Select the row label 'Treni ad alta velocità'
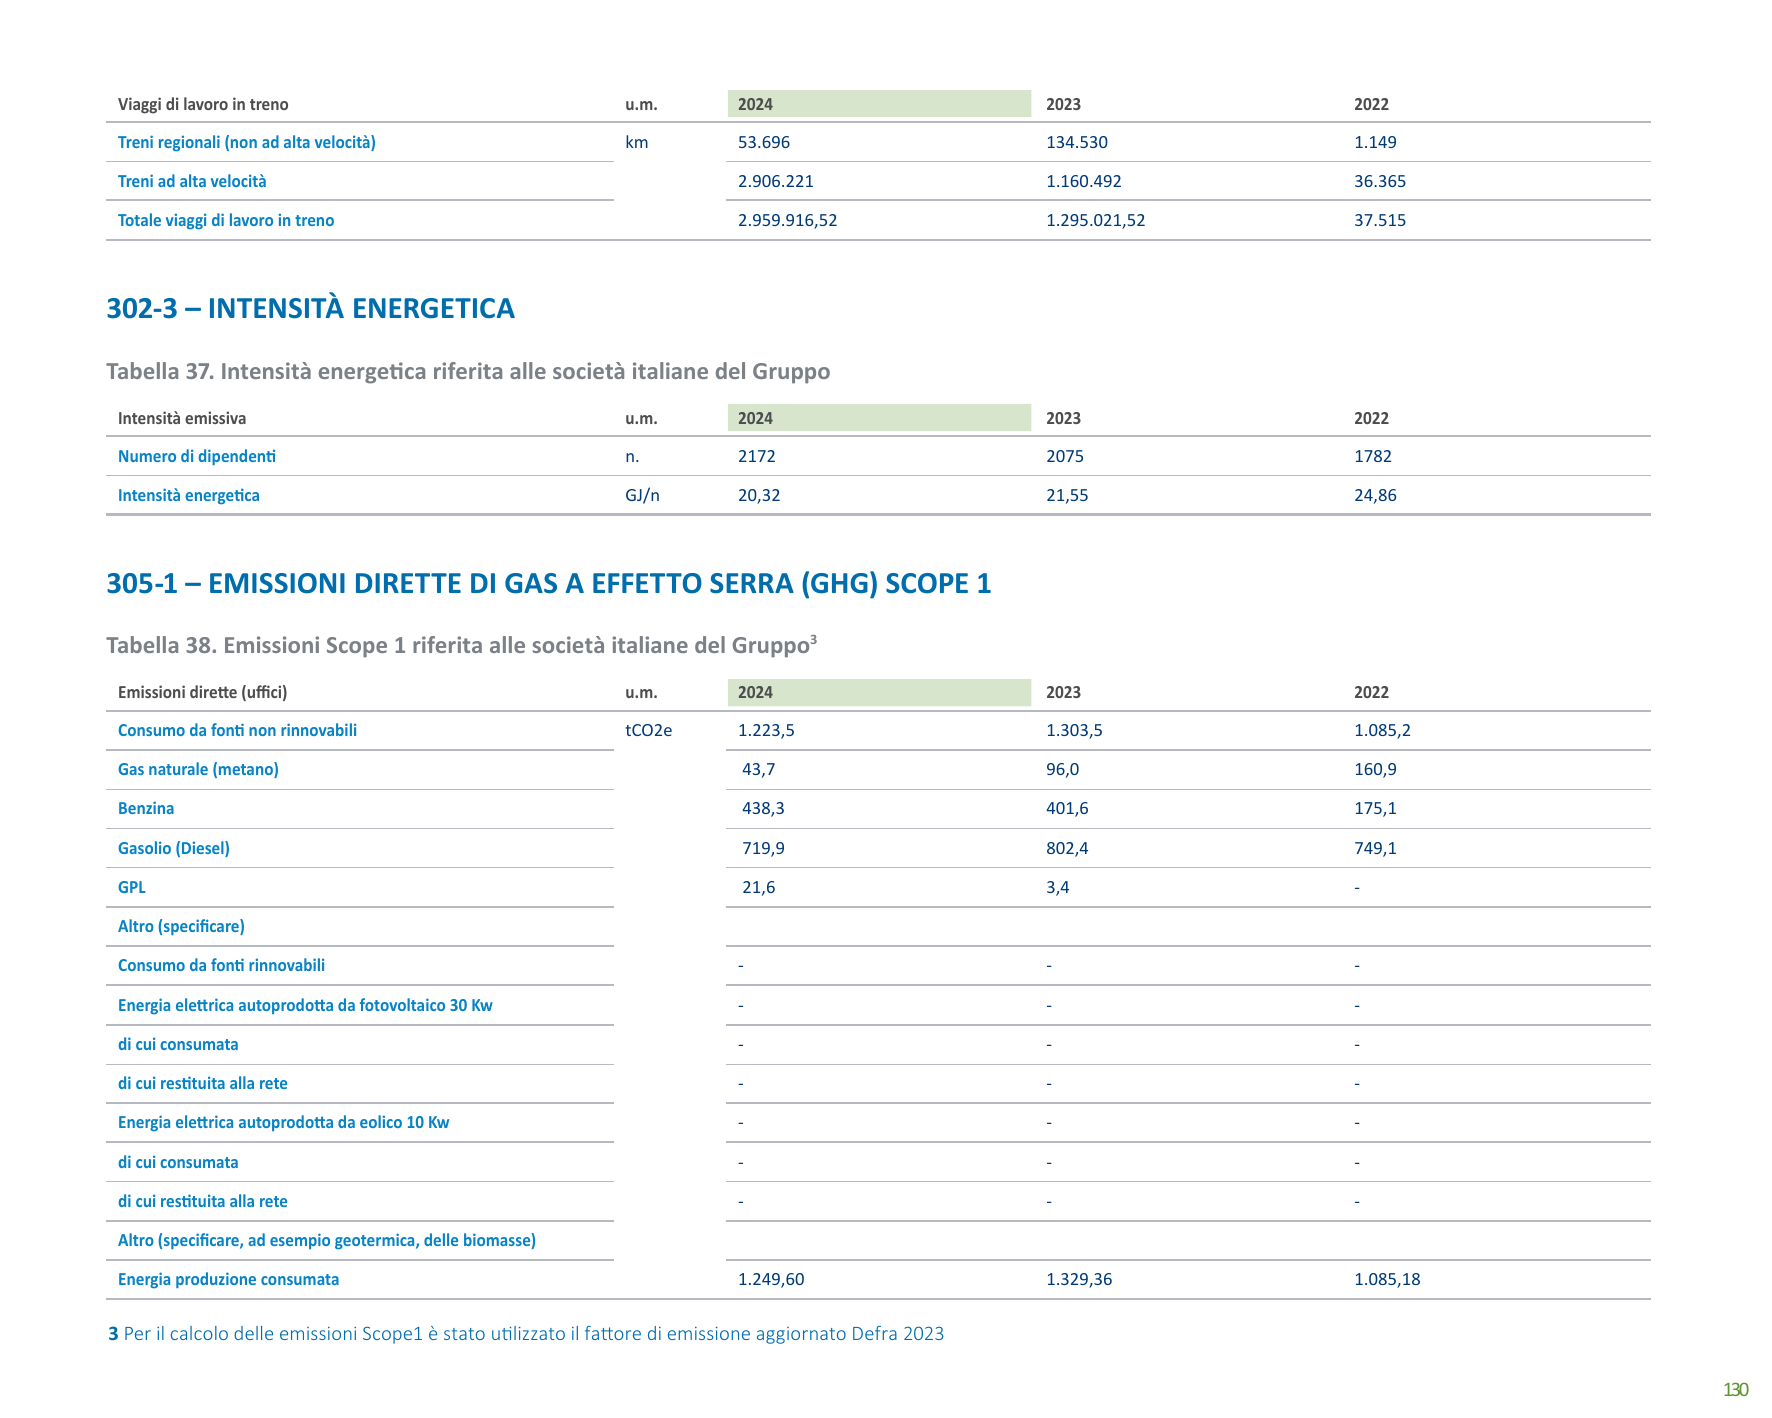This screenshot has height=1418, width=1772. click(x=192, y=181)
